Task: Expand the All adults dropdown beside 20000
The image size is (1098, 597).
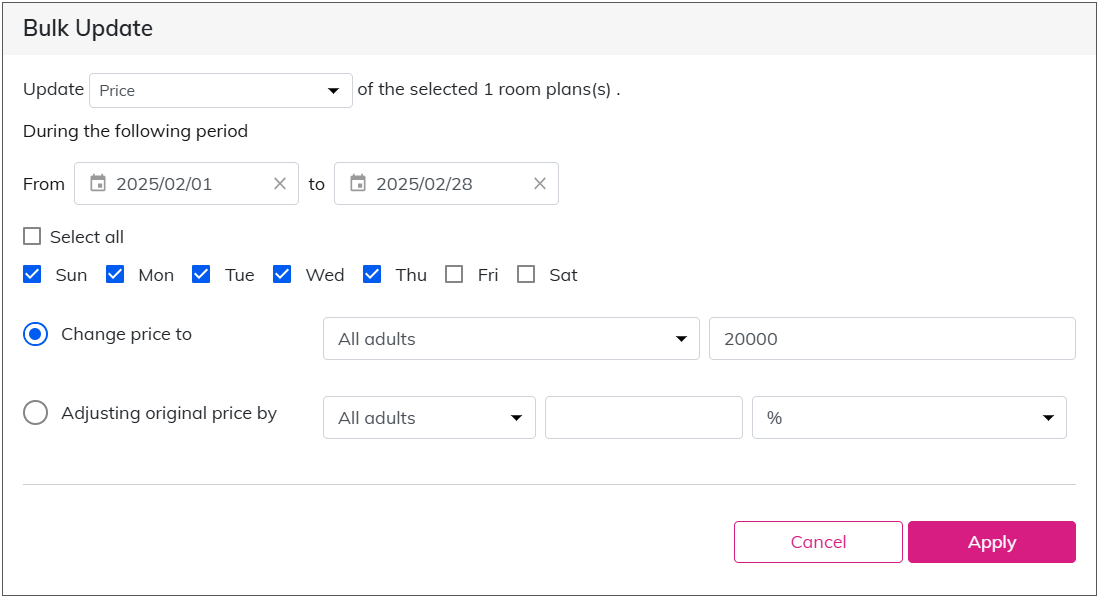Action: point(511,339)
